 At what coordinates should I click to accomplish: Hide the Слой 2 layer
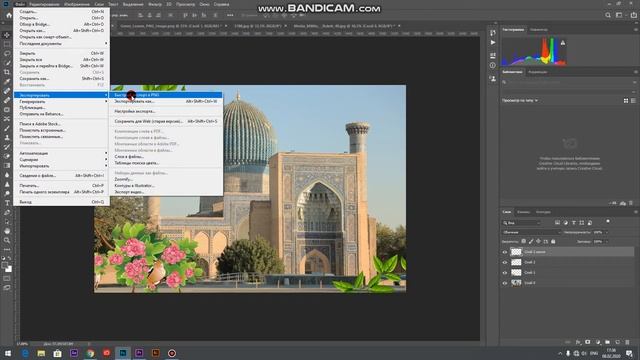coord(505,262)
